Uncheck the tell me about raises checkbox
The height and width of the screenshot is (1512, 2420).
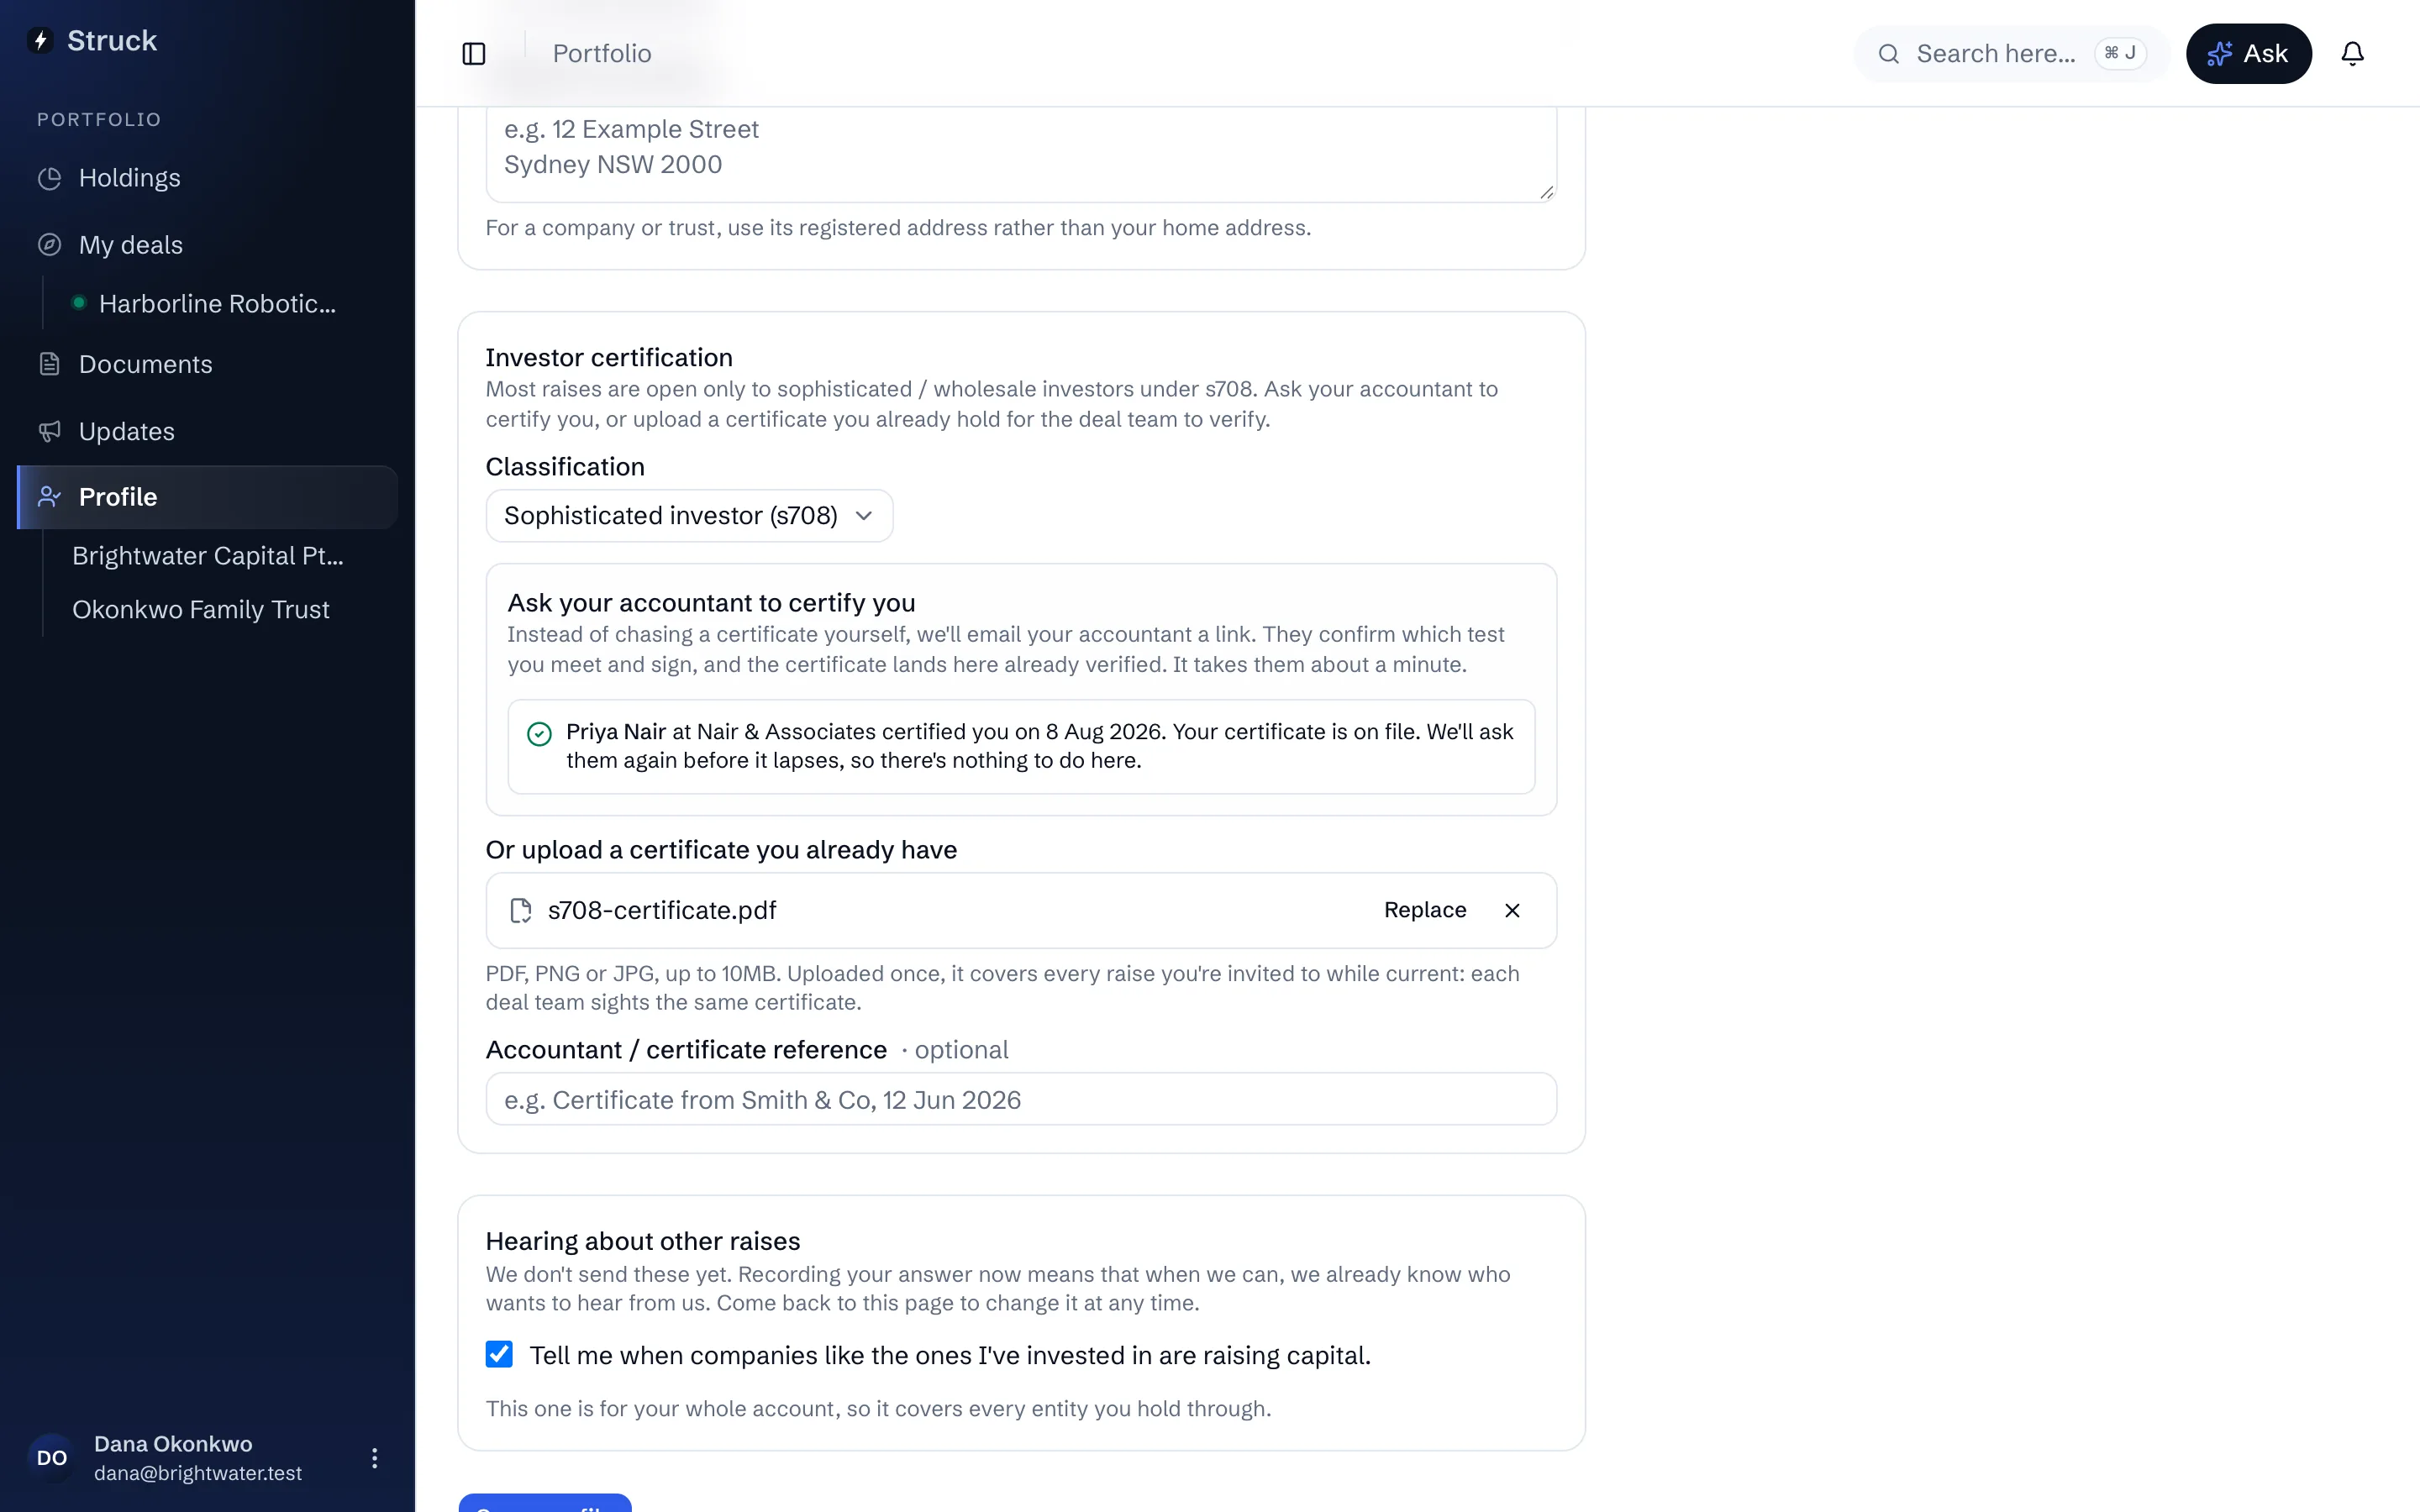[499, 1354]
